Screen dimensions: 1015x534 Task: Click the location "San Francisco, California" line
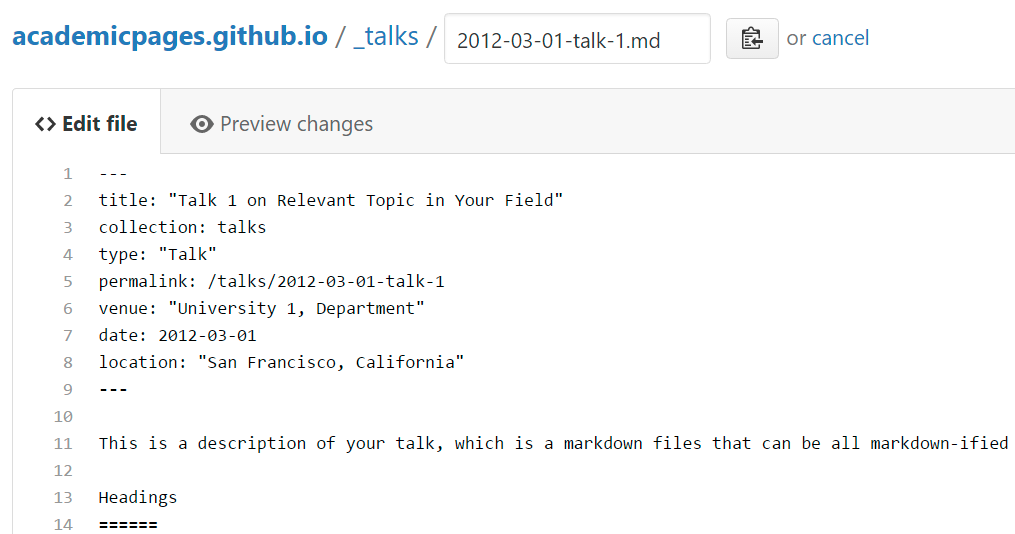click(x=281, y=363)
